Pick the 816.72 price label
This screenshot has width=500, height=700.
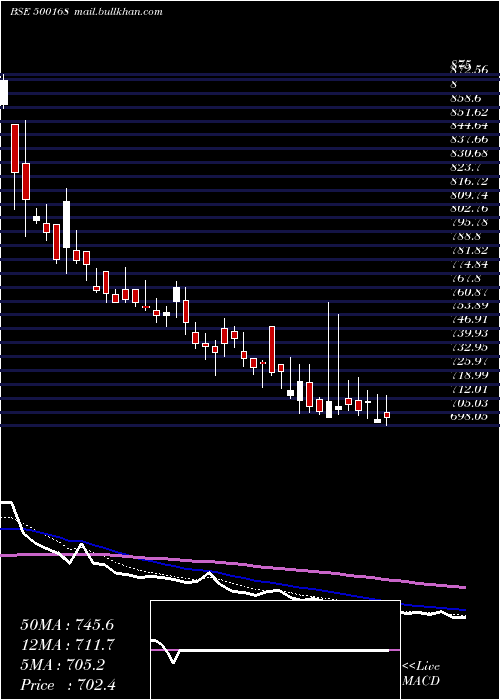[x=469, y=181]
